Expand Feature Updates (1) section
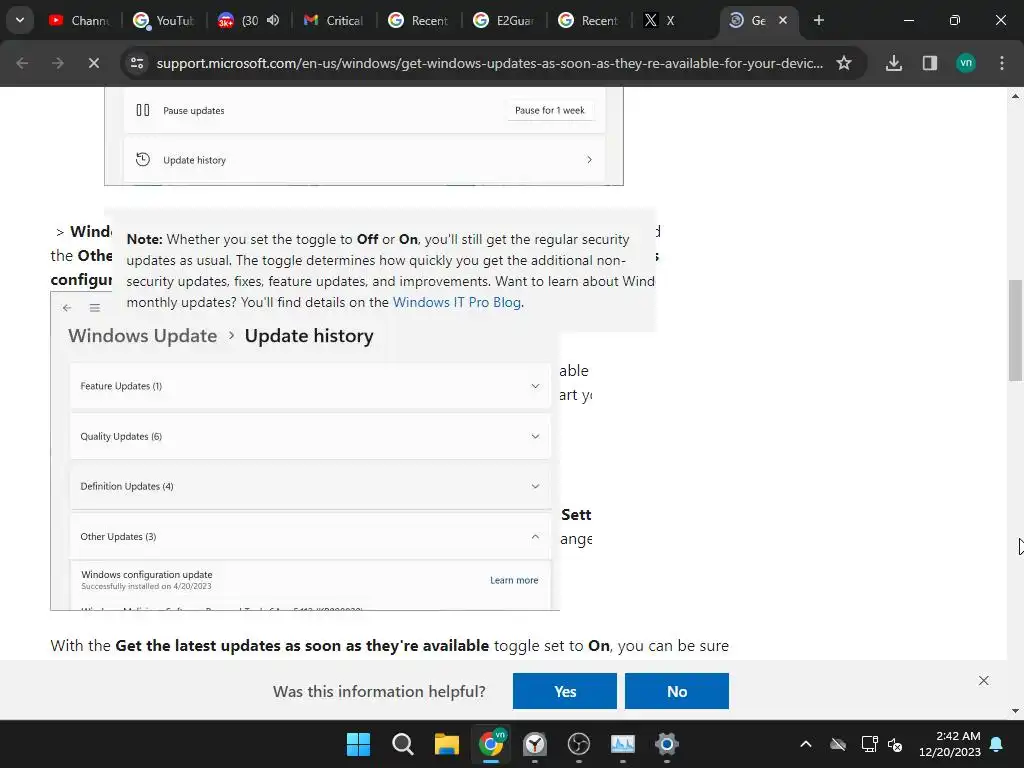 (310, 386)
